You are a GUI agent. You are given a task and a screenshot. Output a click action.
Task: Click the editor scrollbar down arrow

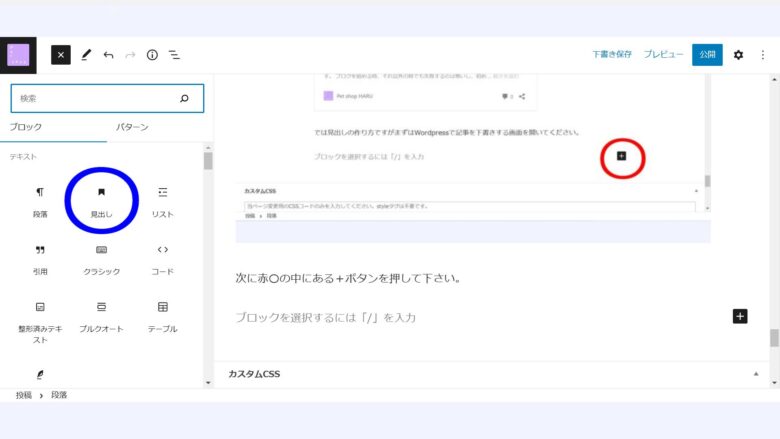774,383
